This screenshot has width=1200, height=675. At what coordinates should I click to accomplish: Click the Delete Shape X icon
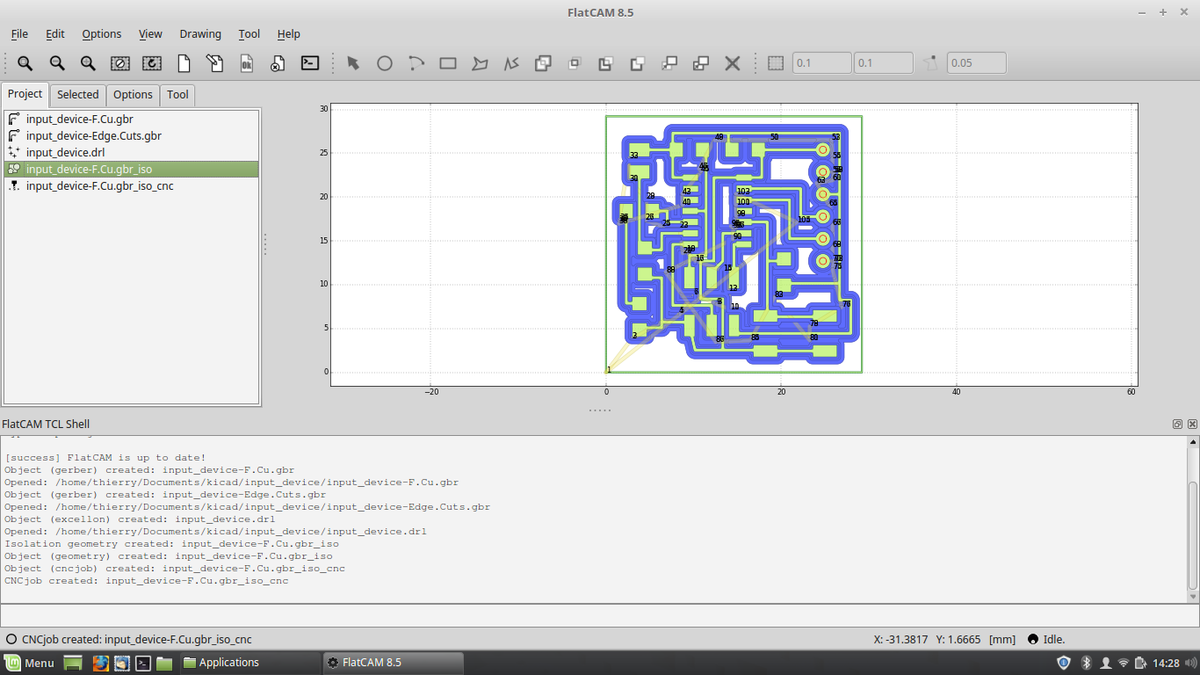732,63
